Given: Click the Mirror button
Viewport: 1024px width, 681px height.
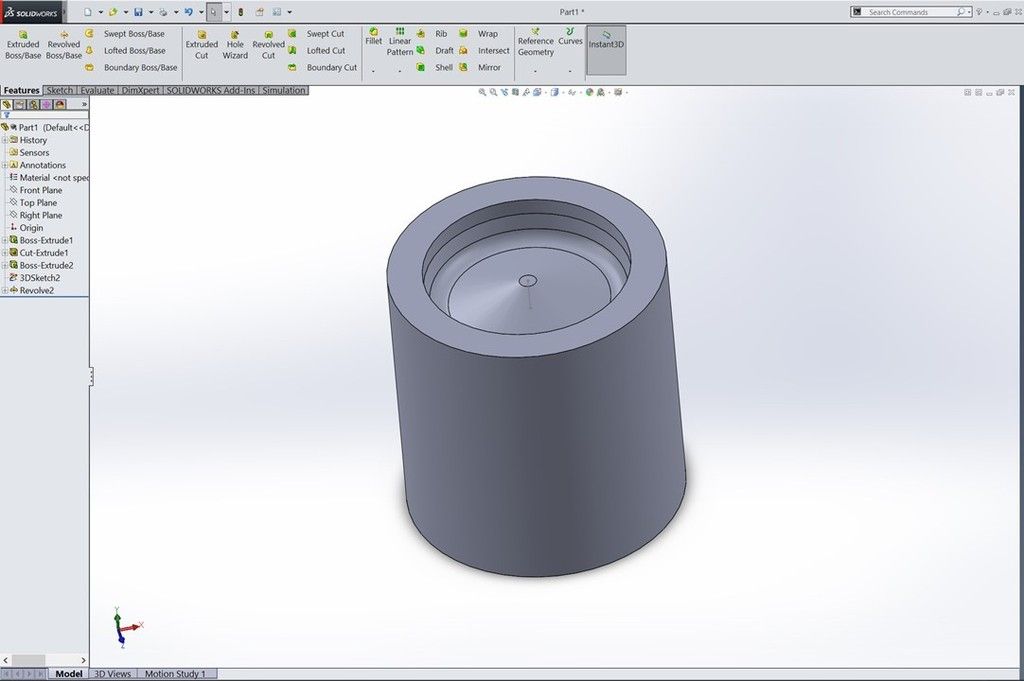Looking at the screenshot, I should pos(489,68).
